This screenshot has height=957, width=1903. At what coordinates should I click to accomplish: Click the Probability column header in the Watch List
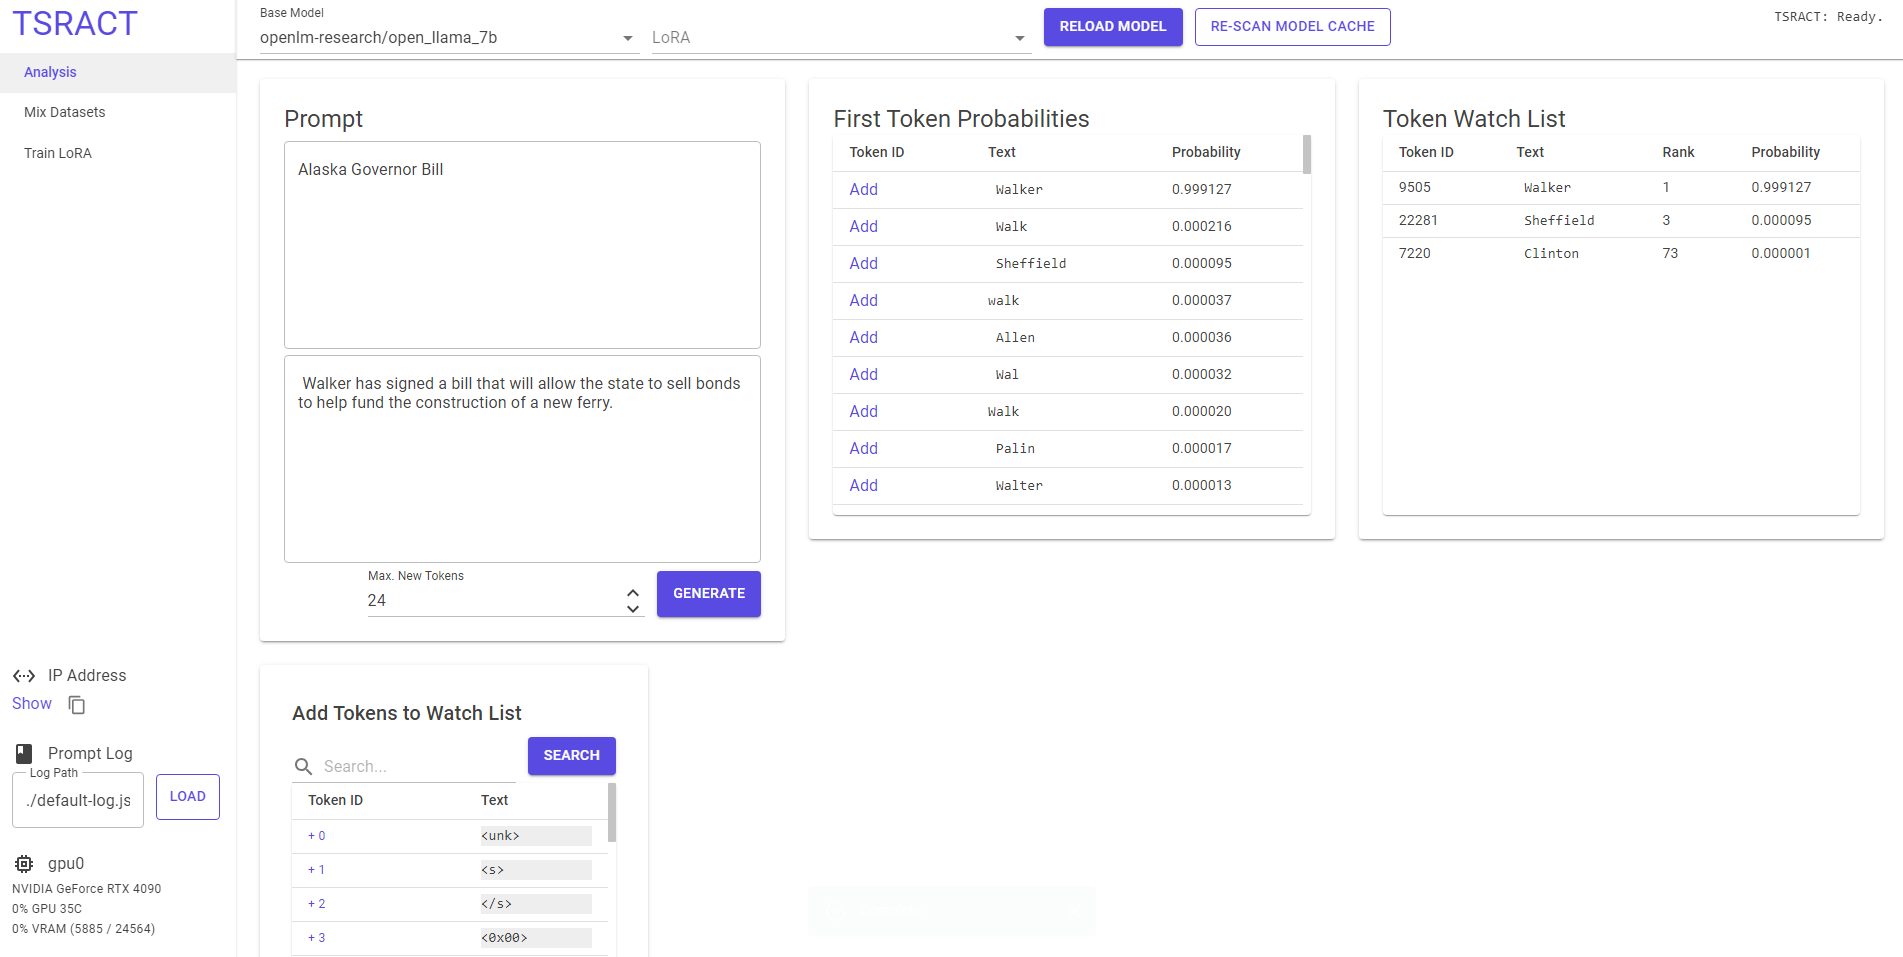coord(1785,153)
